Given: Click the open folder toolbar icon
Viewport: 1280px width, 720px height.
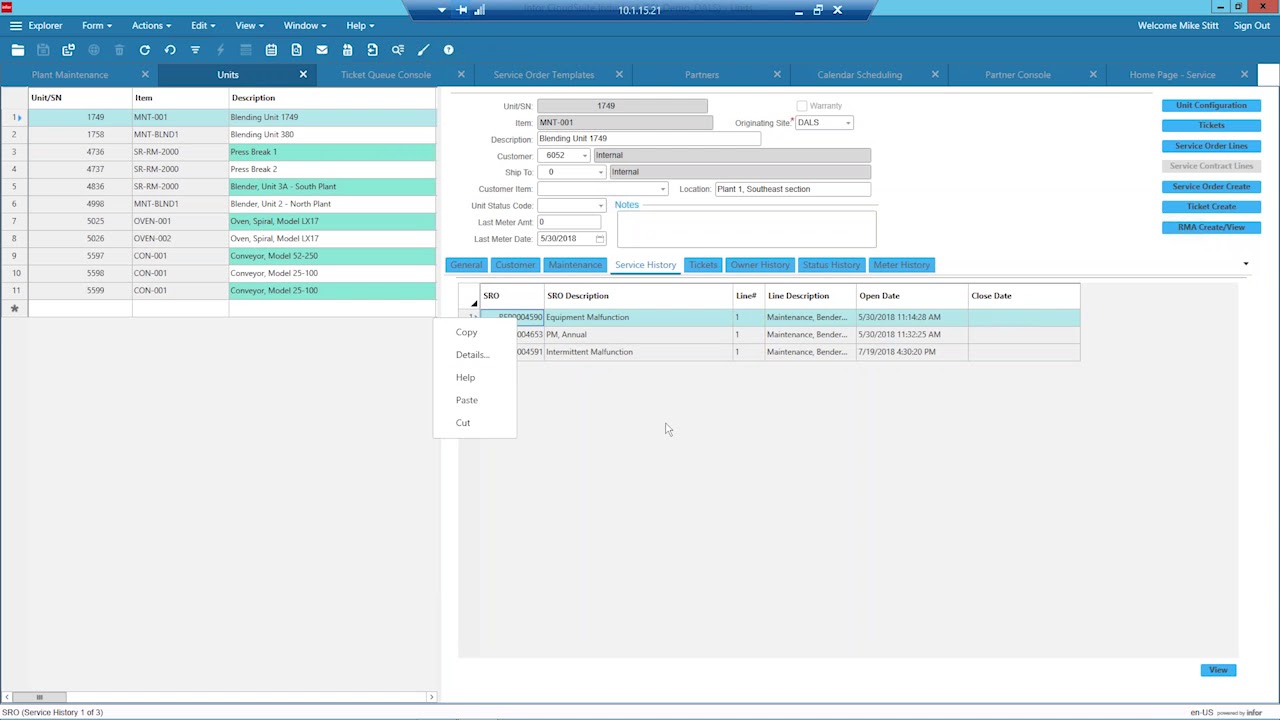Looking at the screenshot, I should click(18, 50).
